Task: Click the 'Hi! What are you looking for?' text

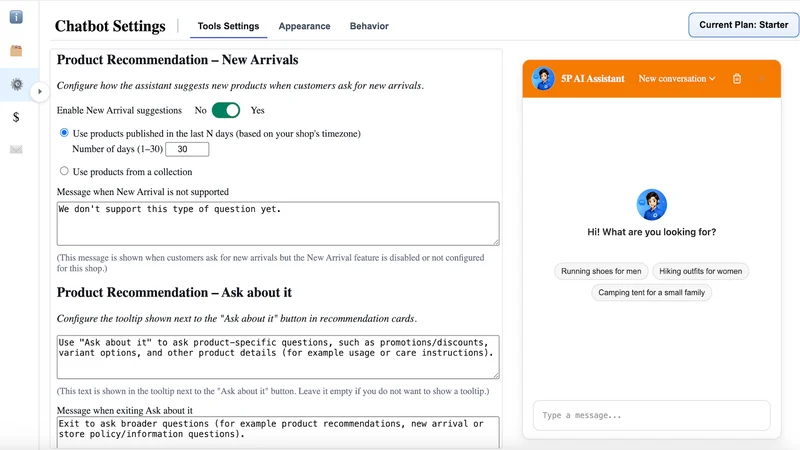Action: [x=652, y=232]
